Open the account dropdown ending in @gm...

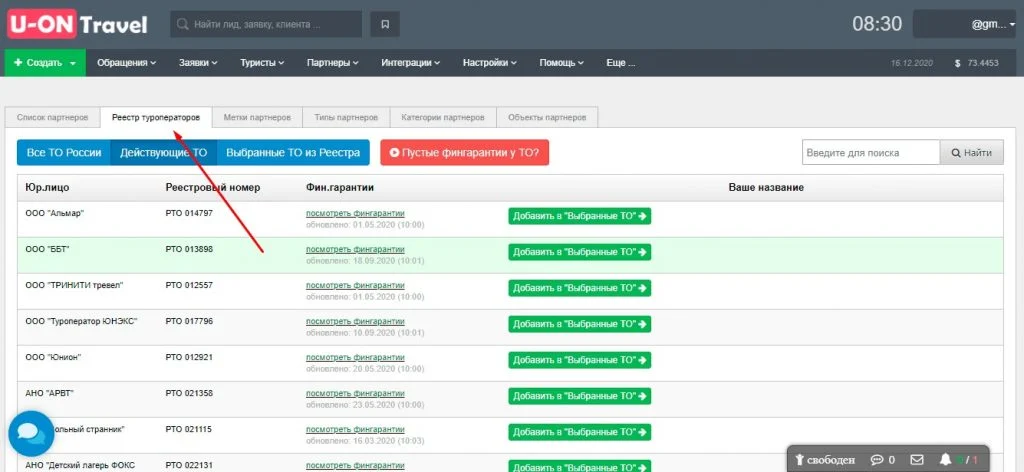[x=965, y=24]
